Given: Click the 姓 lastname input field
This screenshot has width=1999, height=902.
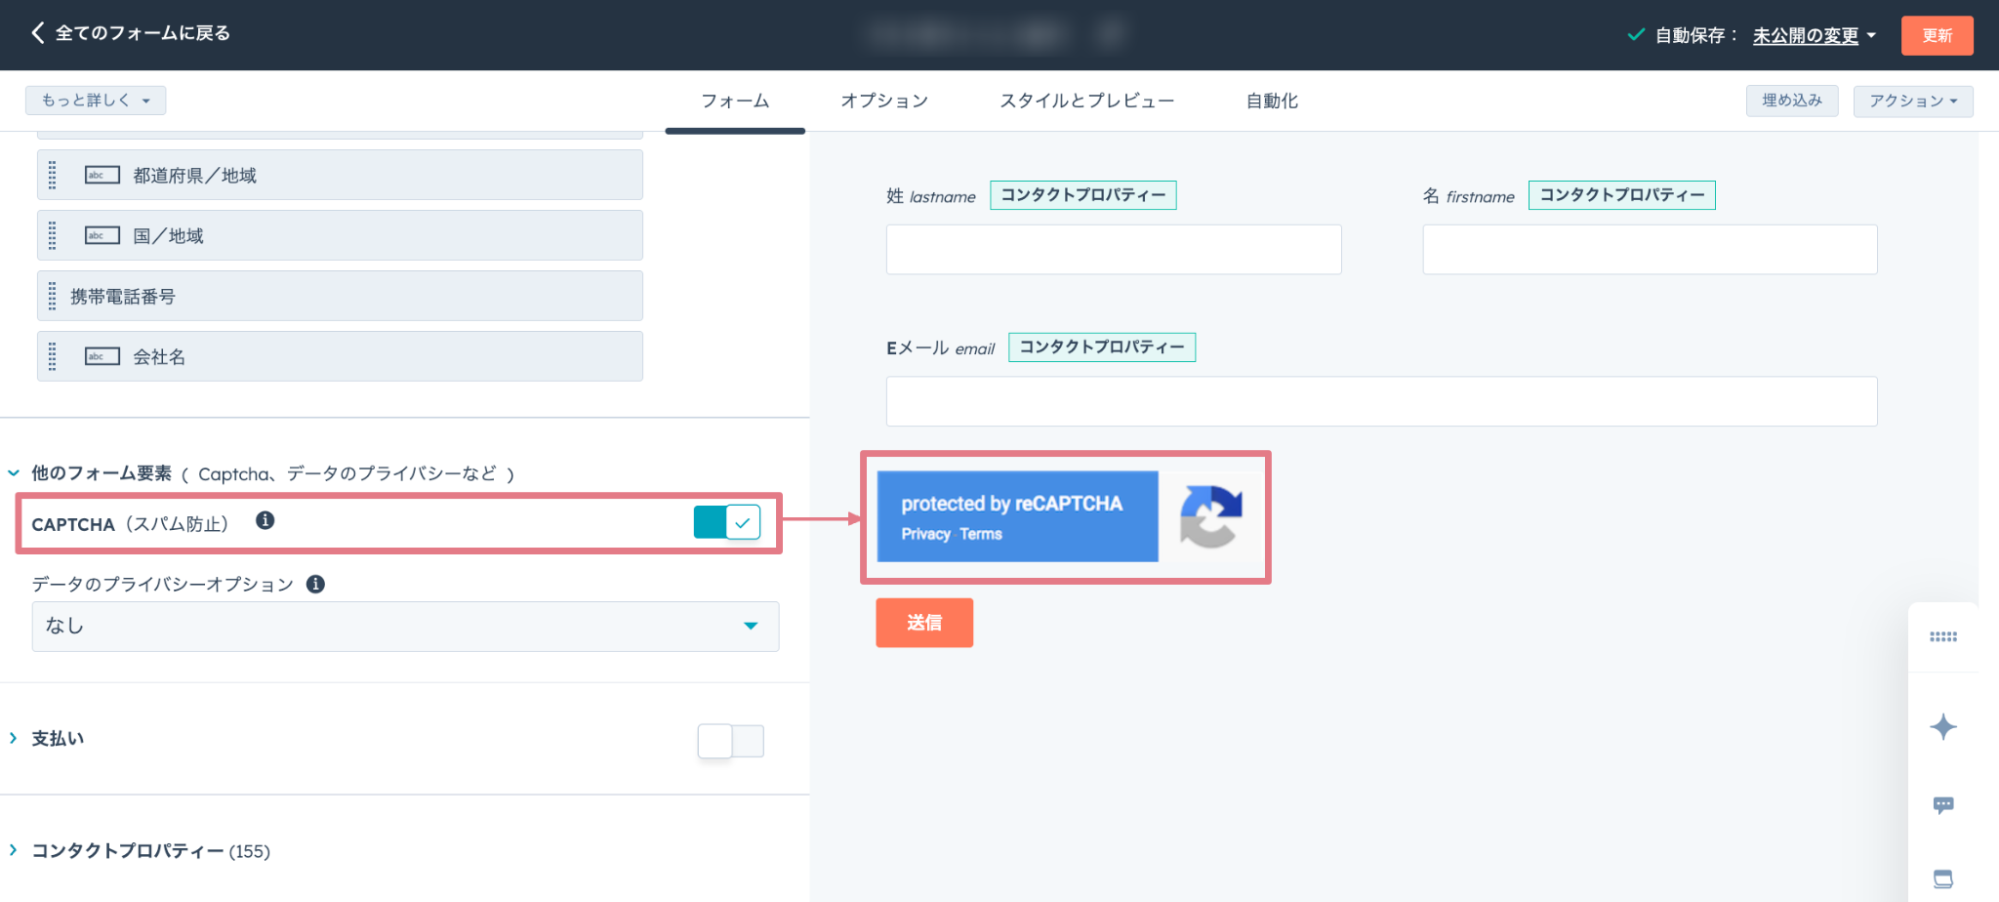Looking at the screenshot, I should [1113, 249].
